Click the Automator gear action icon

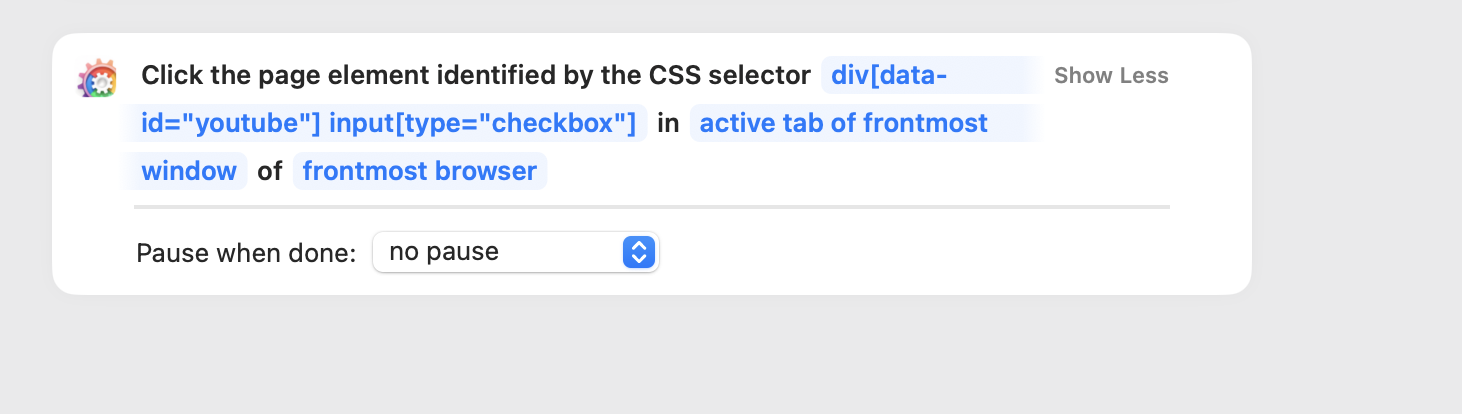pyautogui.click(x=97, y=78)
